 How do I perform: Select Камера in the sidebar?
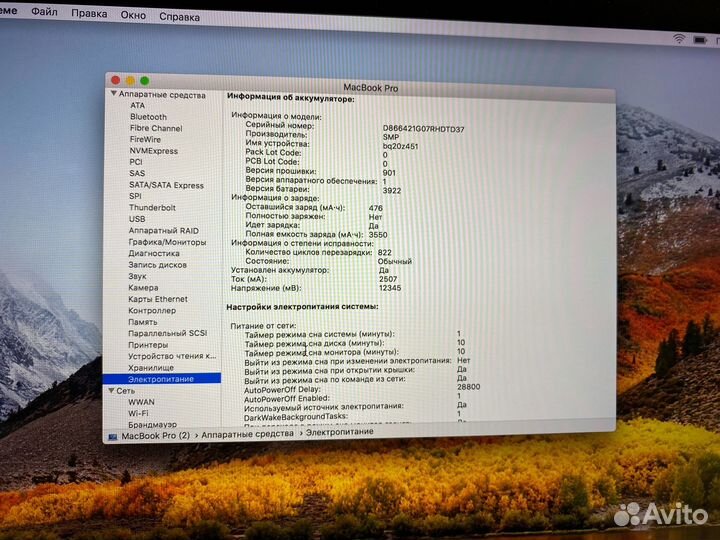[x=143, y=287]
